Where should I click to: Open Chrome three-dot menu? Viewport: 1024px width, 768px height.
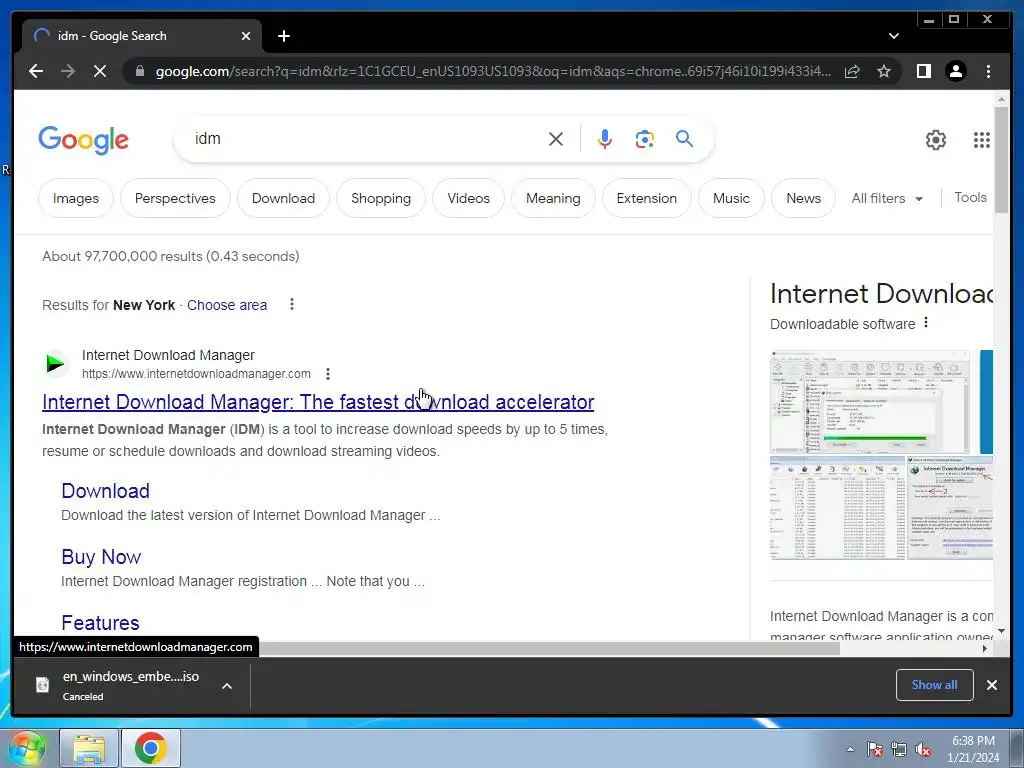(x=988, y=71)
